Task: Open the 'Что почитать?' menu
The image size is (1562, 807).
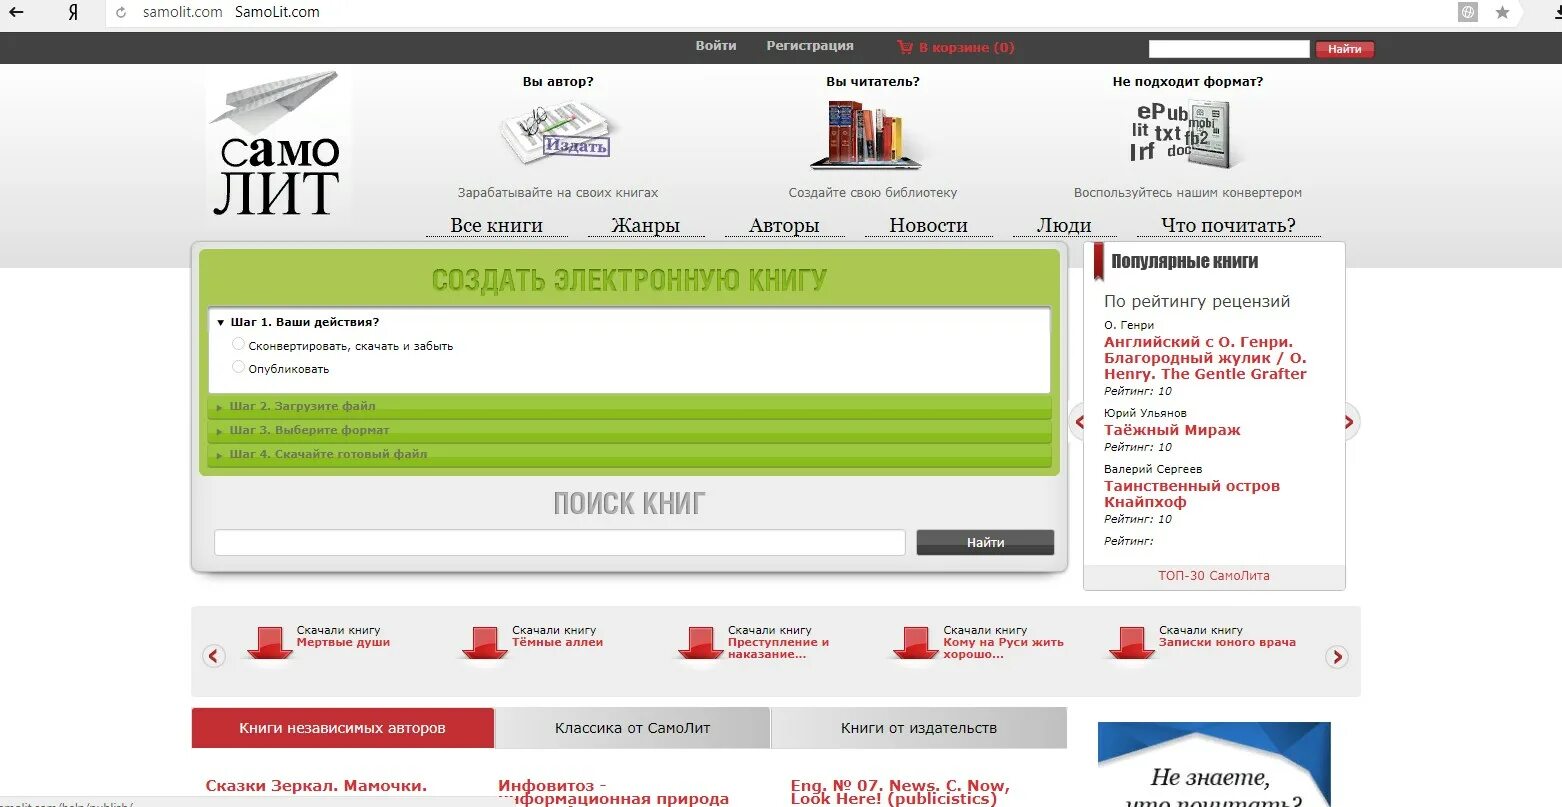Action: (x=1228, y=226)
